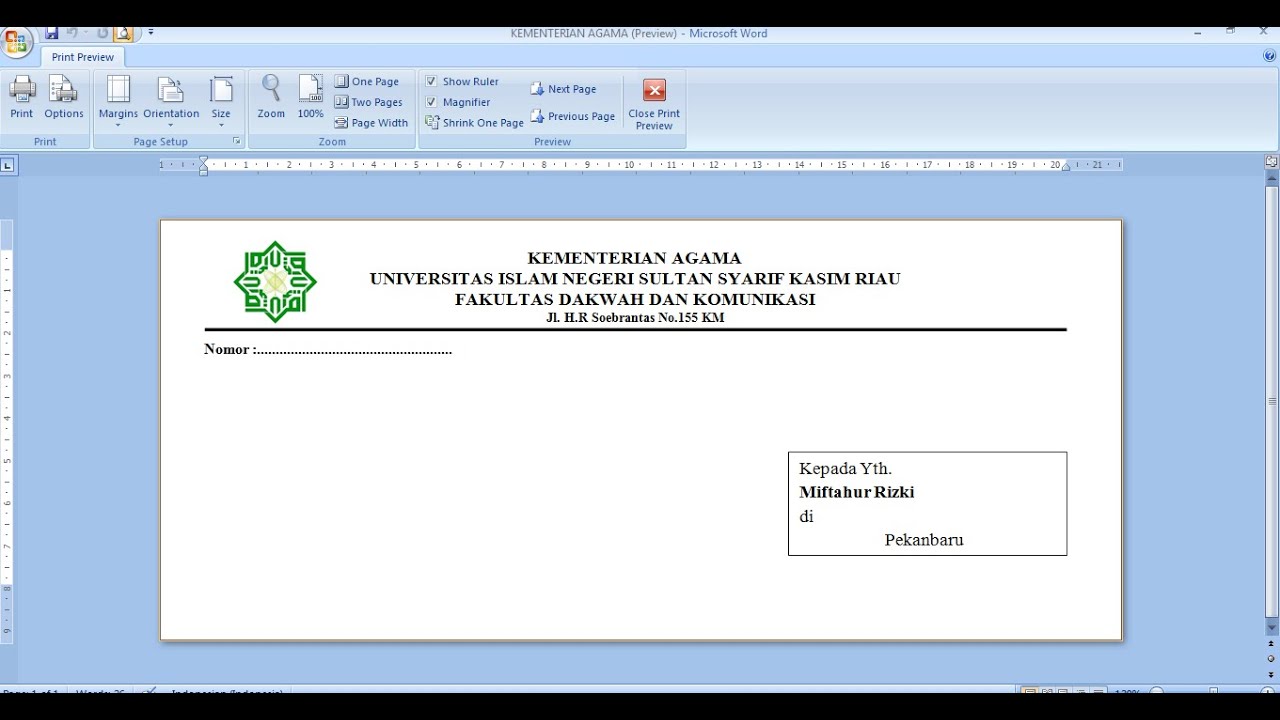This screenshot has width=1280, height=720.
Task: Click the tab selector at ruler corner
Action: pyautogui.click(x=8, y=165)
